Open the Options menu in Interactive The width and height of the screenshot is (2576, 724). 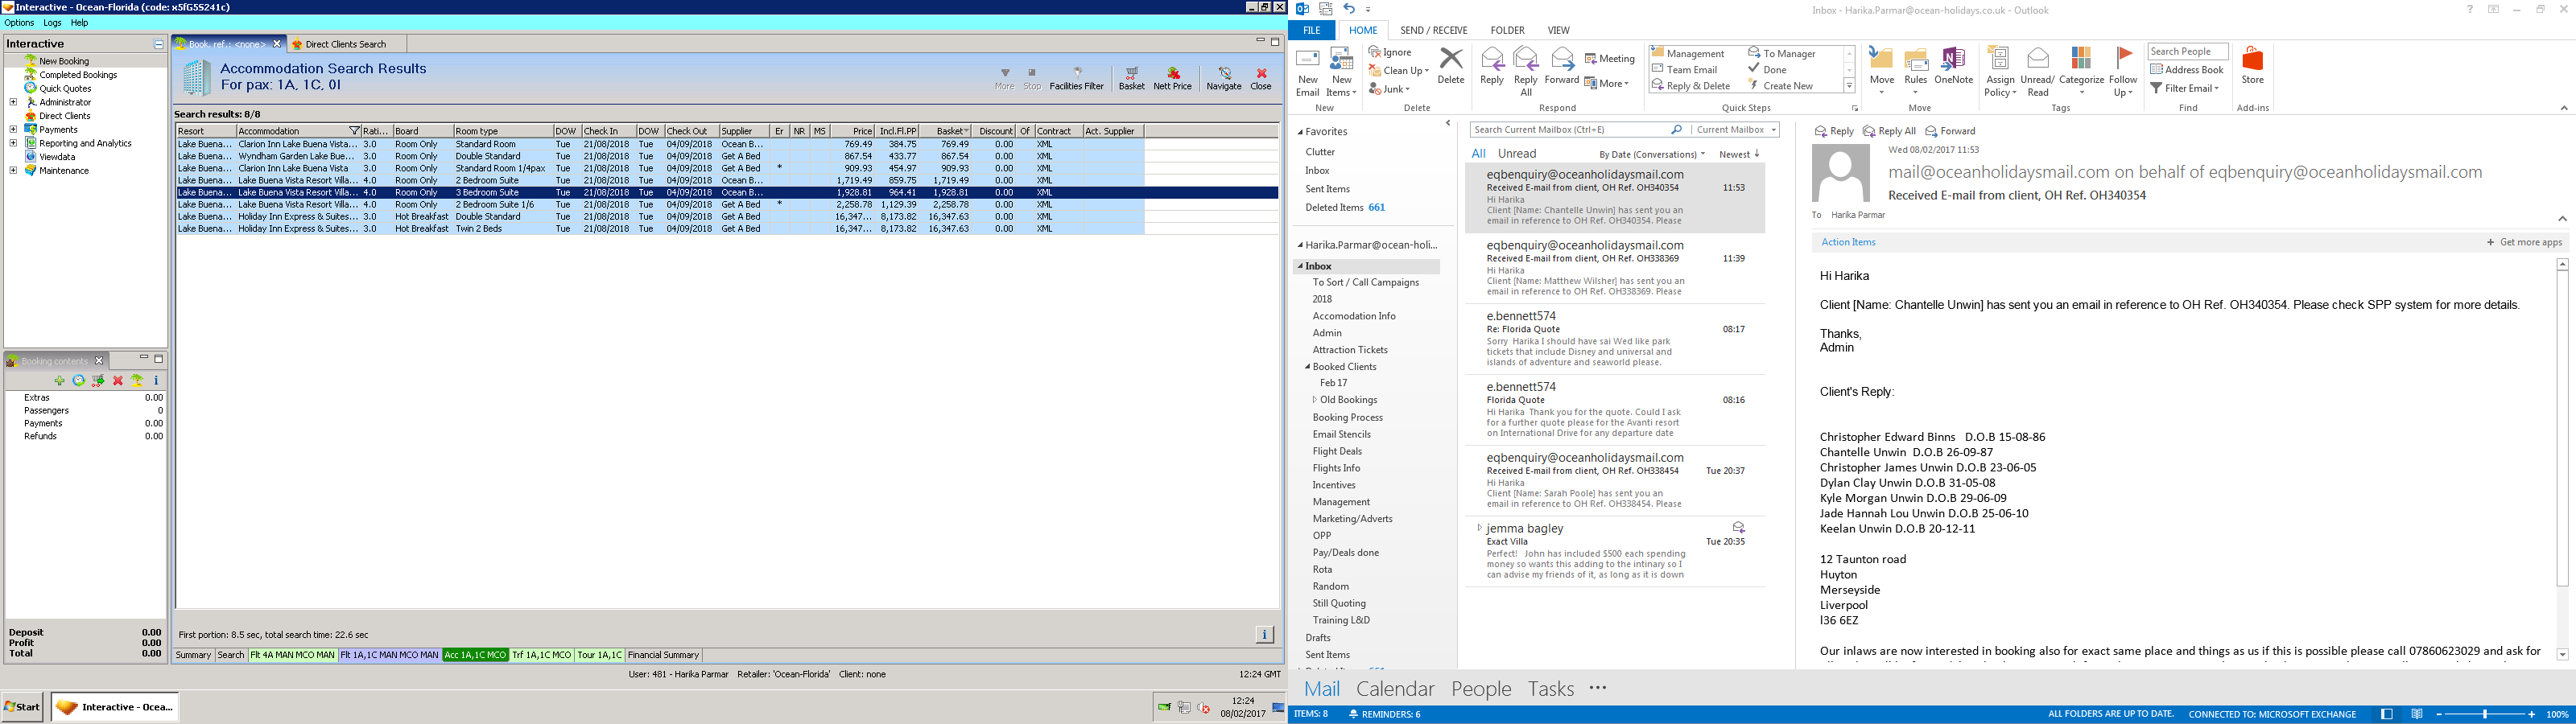19,22
